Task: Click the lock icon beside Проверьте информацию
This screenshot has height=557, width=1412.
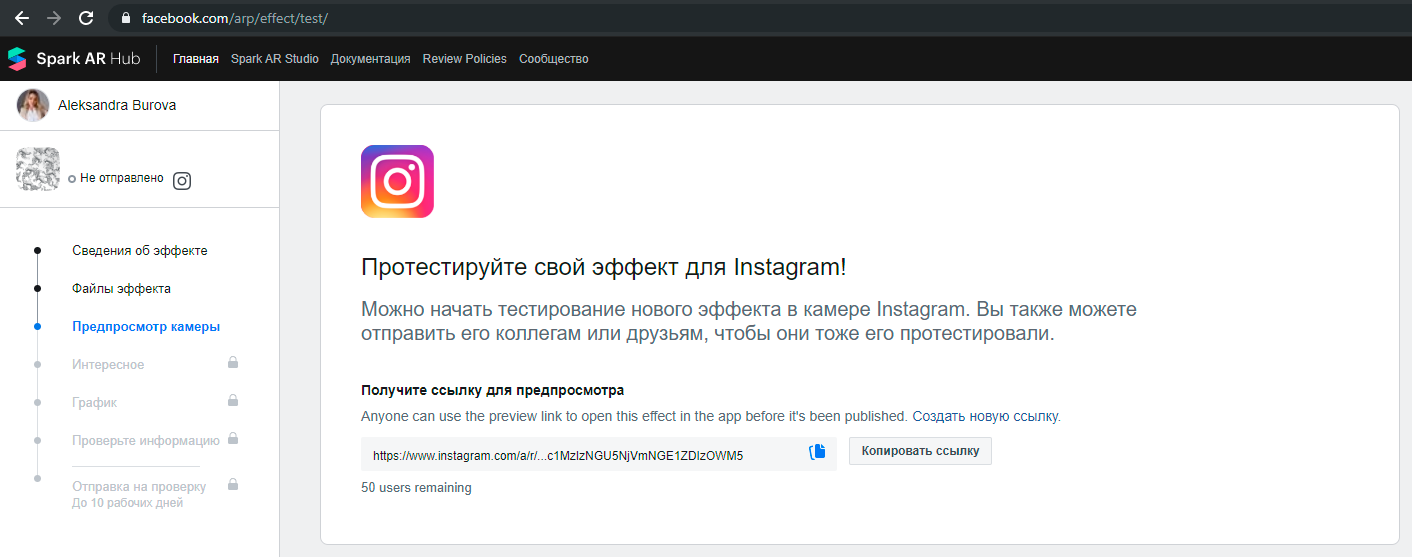Action: (233, 438)
